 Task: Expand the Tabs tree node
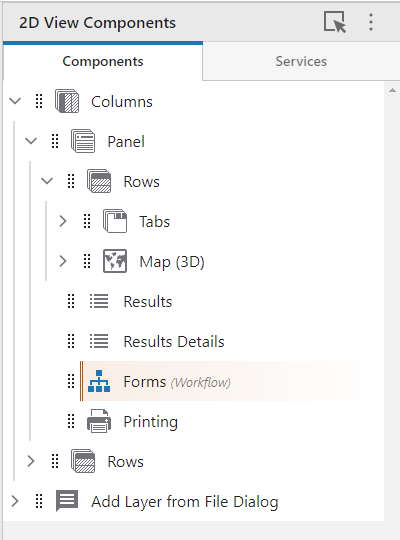pos(63,221)
